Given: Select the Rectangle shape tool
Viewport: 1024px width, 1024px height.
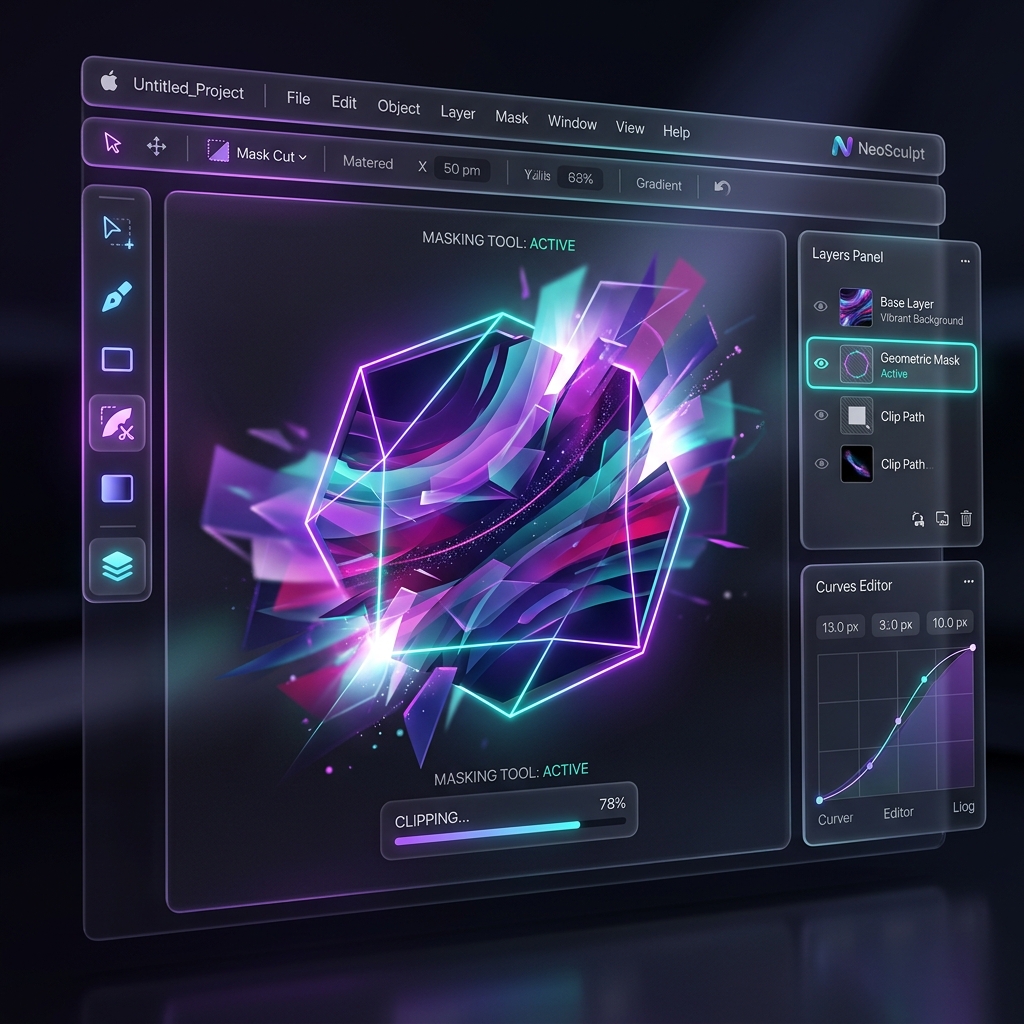Looking at the screenshot, I should pos(117,359).
